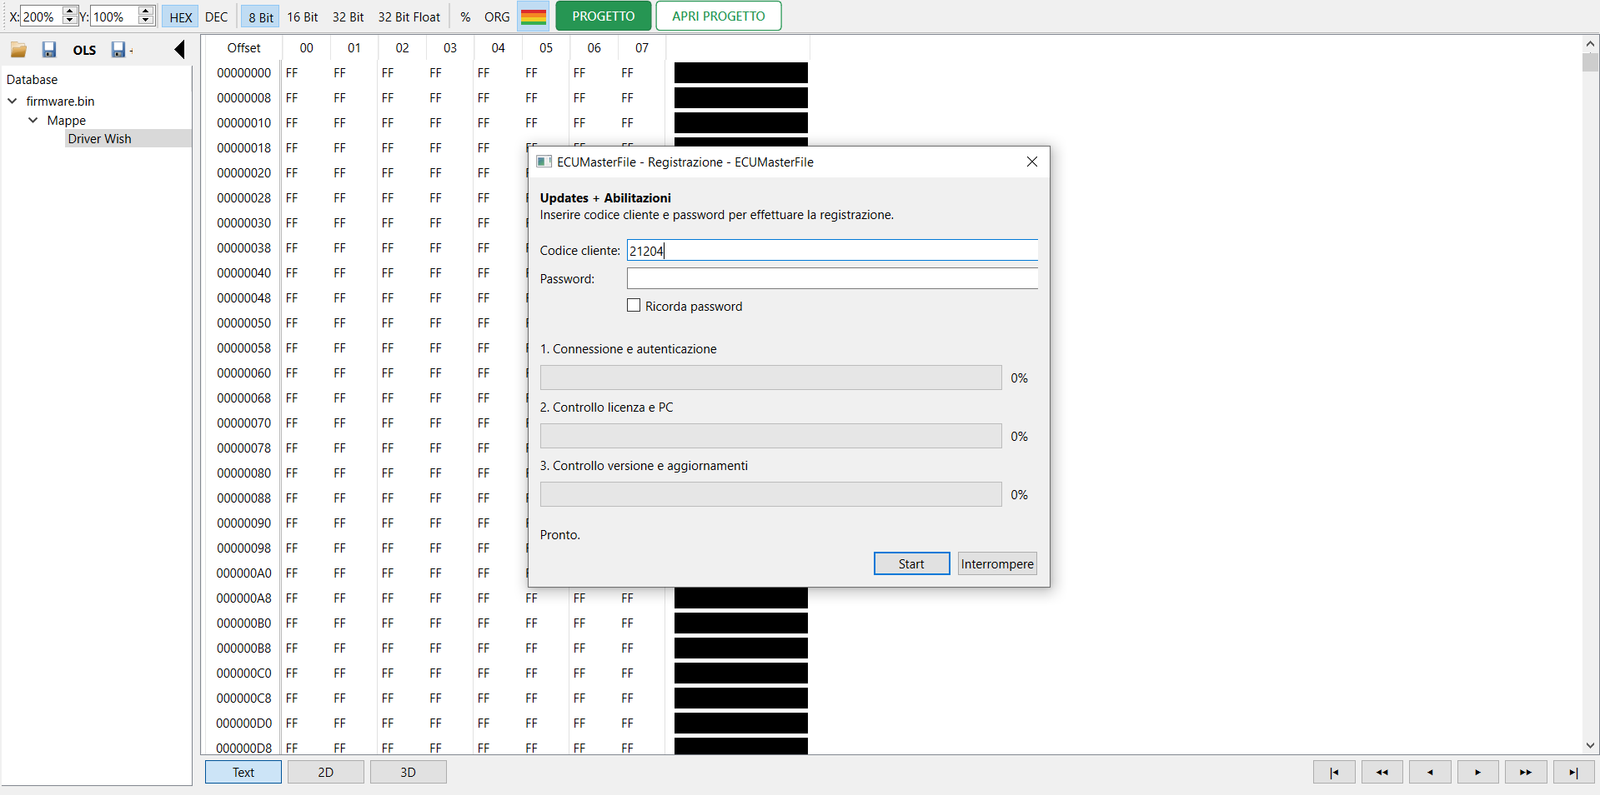Step forward with the right arrow button
1600x795 pixels.
1478,772
